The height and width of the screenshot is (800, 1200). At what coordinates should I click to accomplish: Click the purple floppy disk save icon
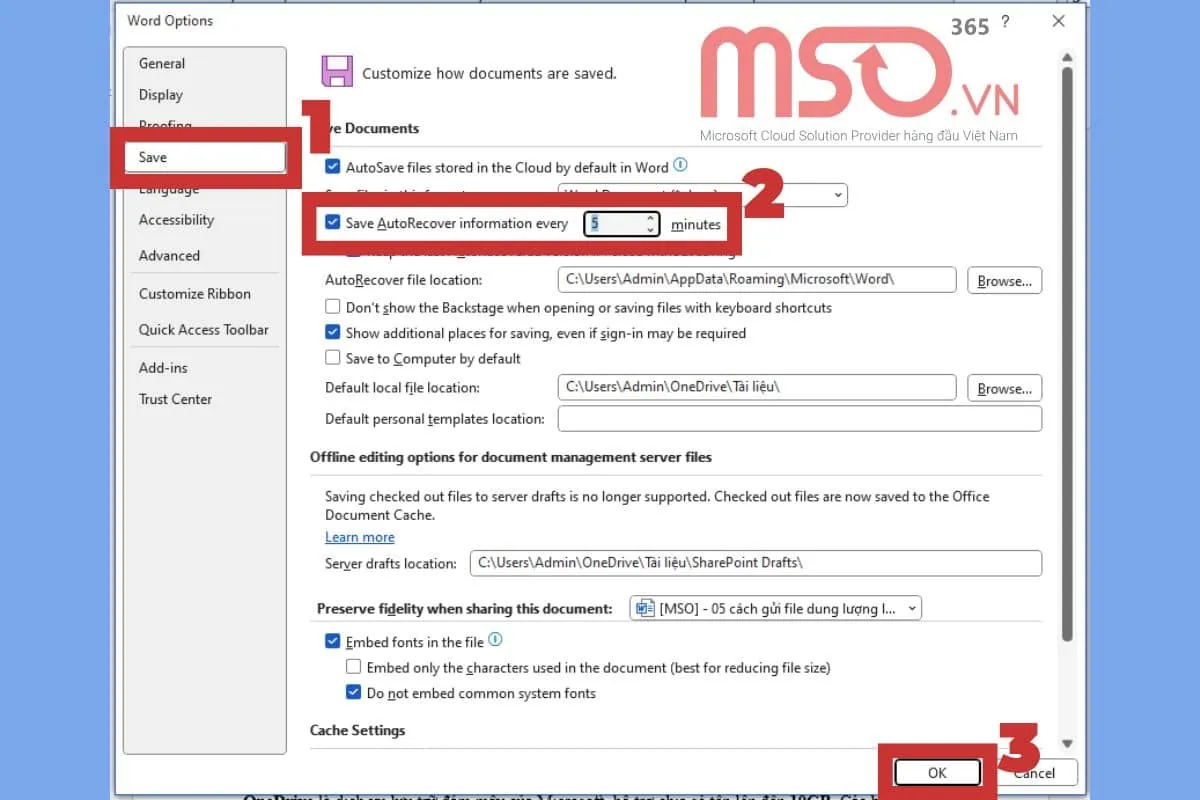point(338,71)
